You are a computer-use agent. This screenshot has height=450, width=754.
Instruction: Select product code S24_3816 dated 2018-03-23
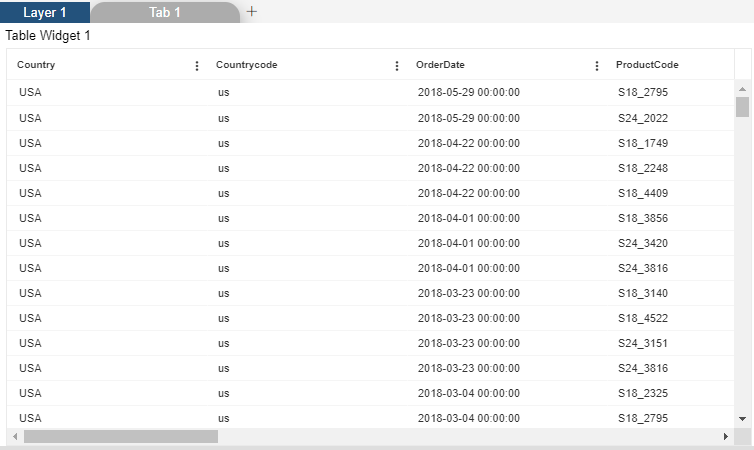coord(643,368)
